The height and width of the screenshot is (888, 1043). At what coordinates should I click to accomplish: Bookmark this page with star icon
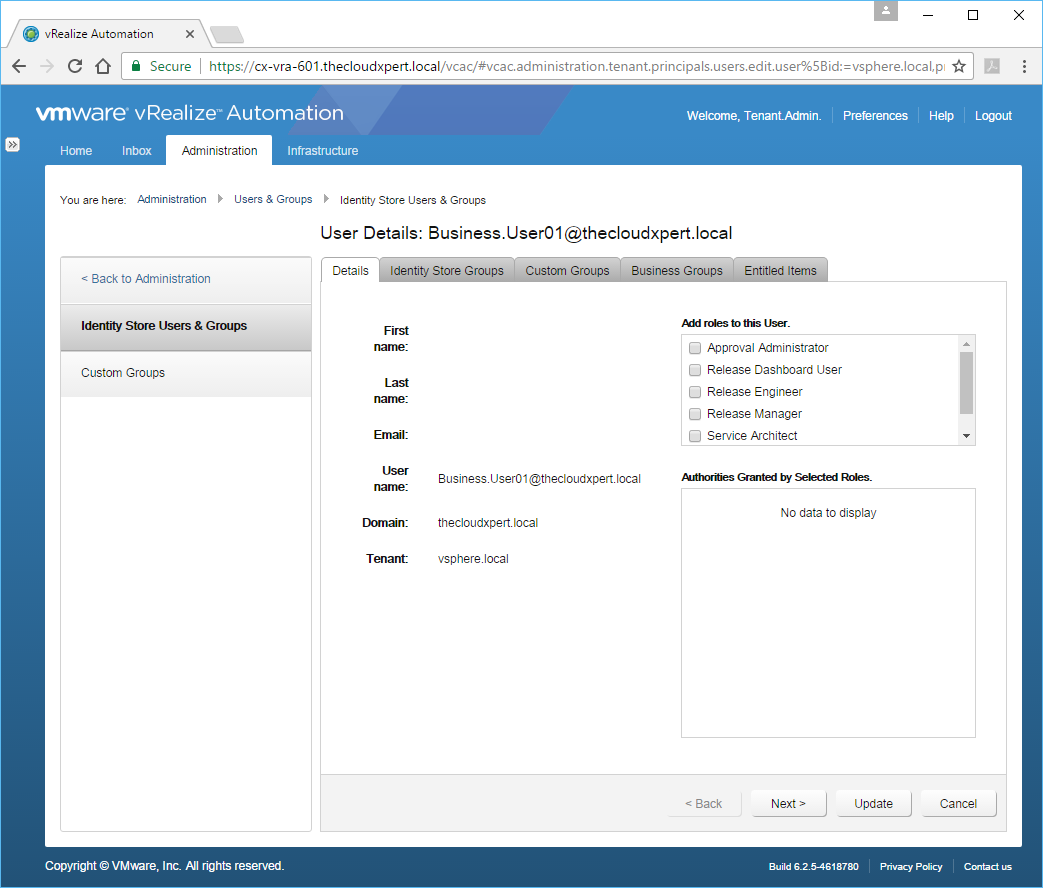[958, 66]
